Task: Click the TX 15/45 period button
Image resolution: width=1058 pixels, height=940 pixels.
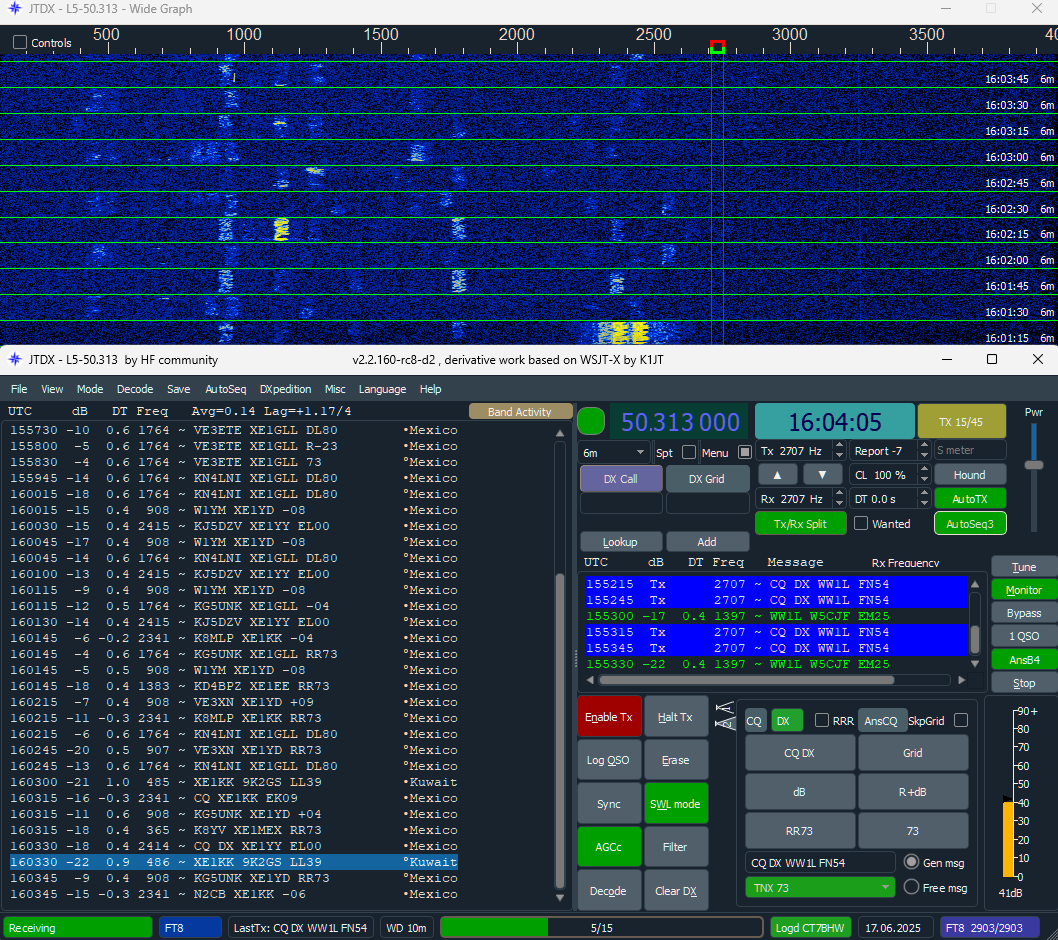Action: tap(961, 422)
